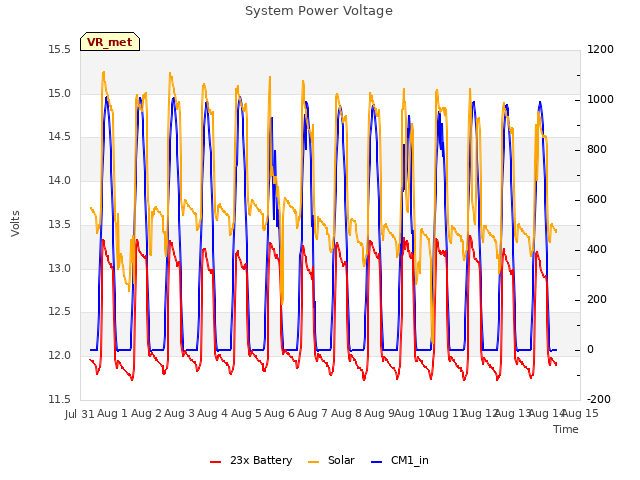Click the -200 right axis value

click(x=599, y=399)
